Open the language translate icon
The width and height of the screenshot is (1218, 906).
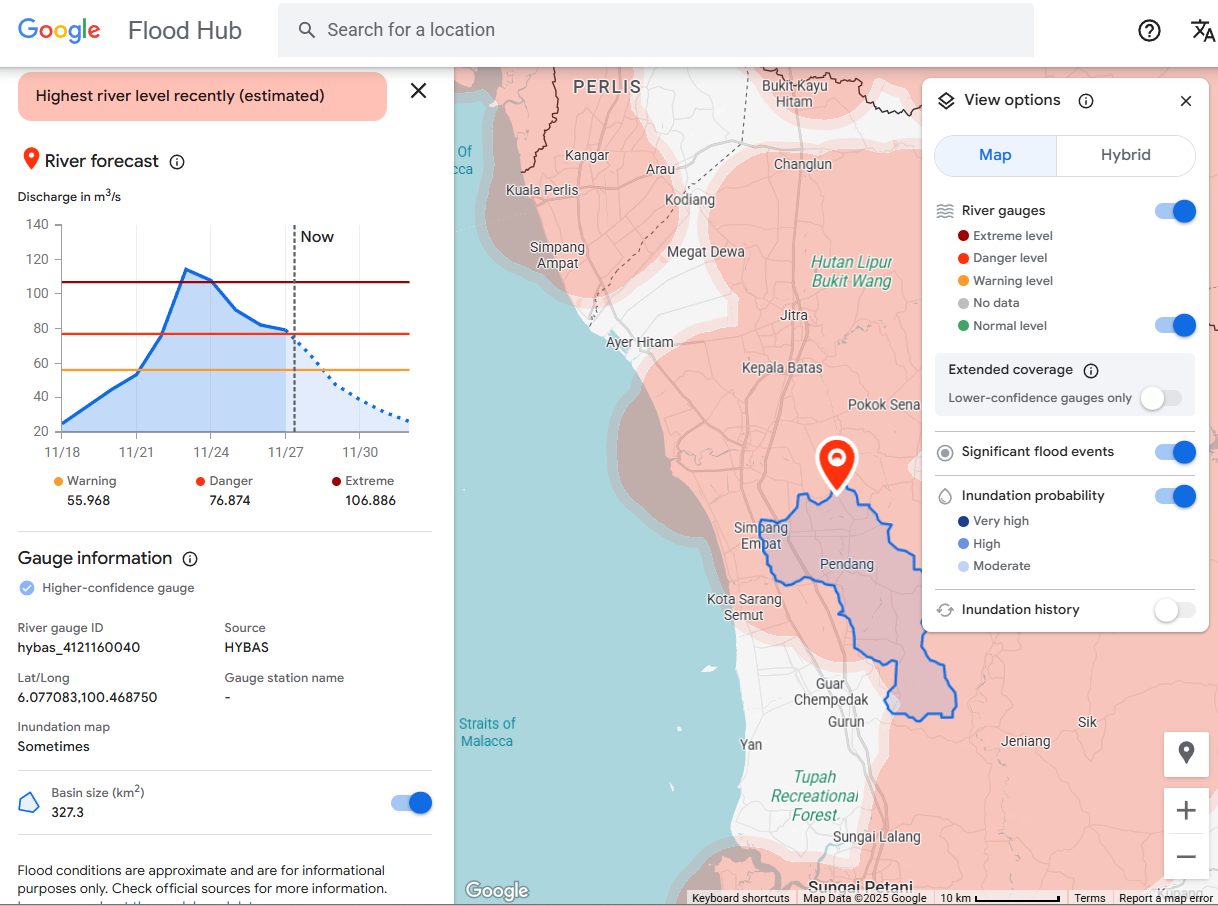coord(1202,30)
